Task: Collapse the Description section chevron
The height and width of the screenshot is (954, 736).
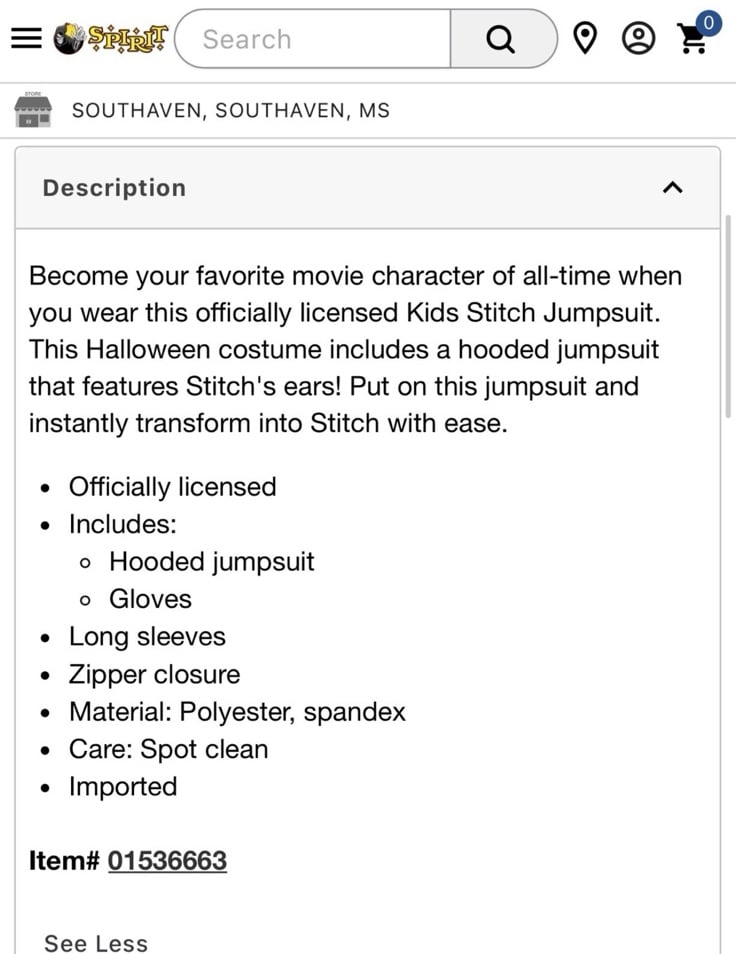Action: (673, 188)
